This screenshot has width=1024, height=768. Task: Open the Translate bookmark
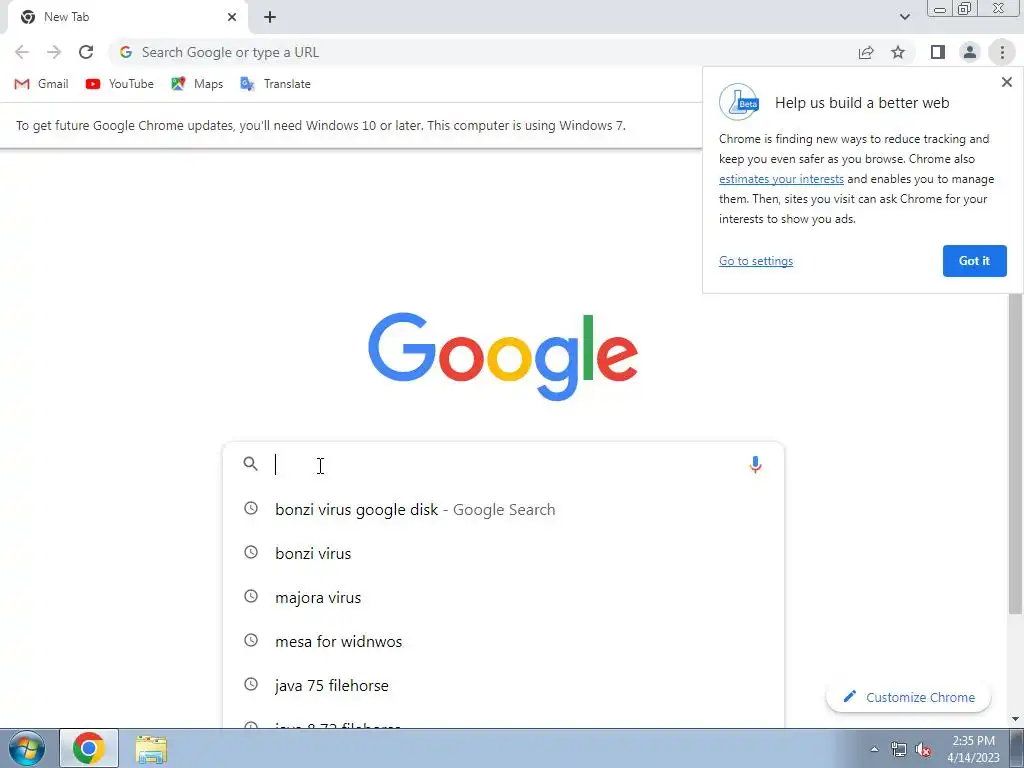tap(276, 84)
